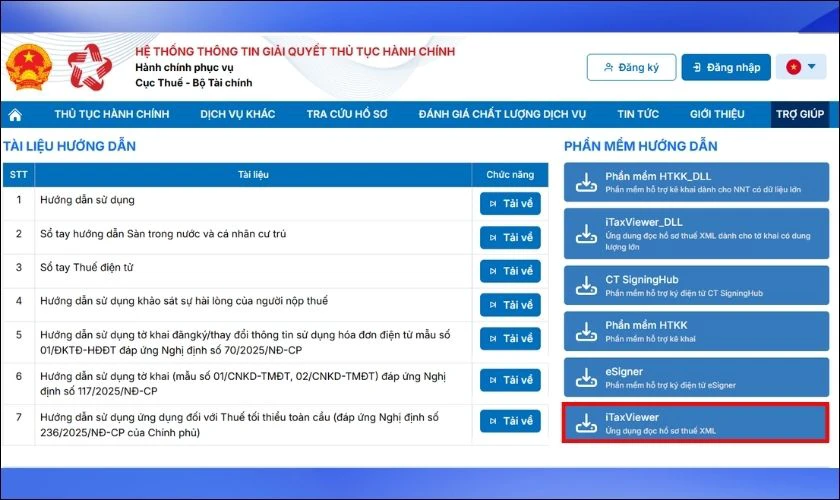Image resolution: width=840 pixels, height=500 pixels.
Task: Click the 'CT SigningHub' title text
Action: click(x=642, y=280)
